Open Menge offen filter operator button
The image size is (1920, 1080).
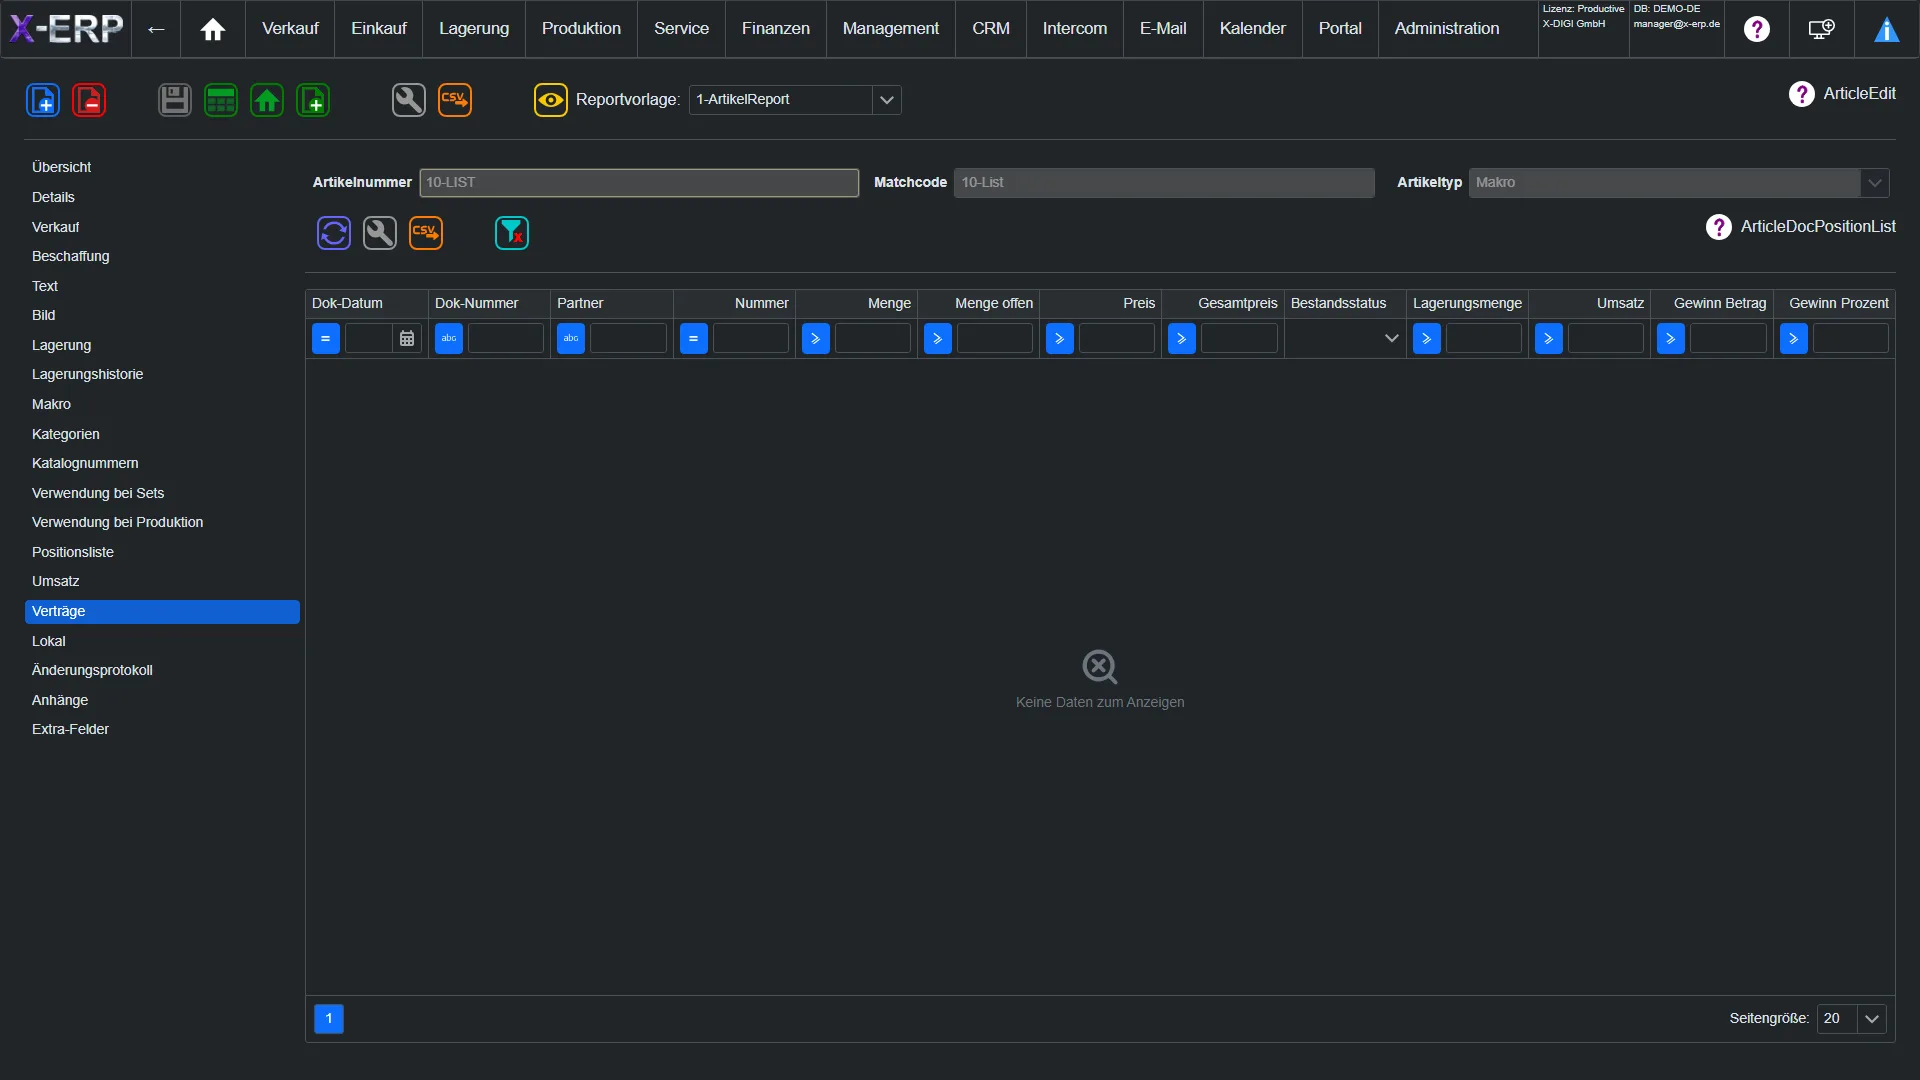click(x=938, y=339)
